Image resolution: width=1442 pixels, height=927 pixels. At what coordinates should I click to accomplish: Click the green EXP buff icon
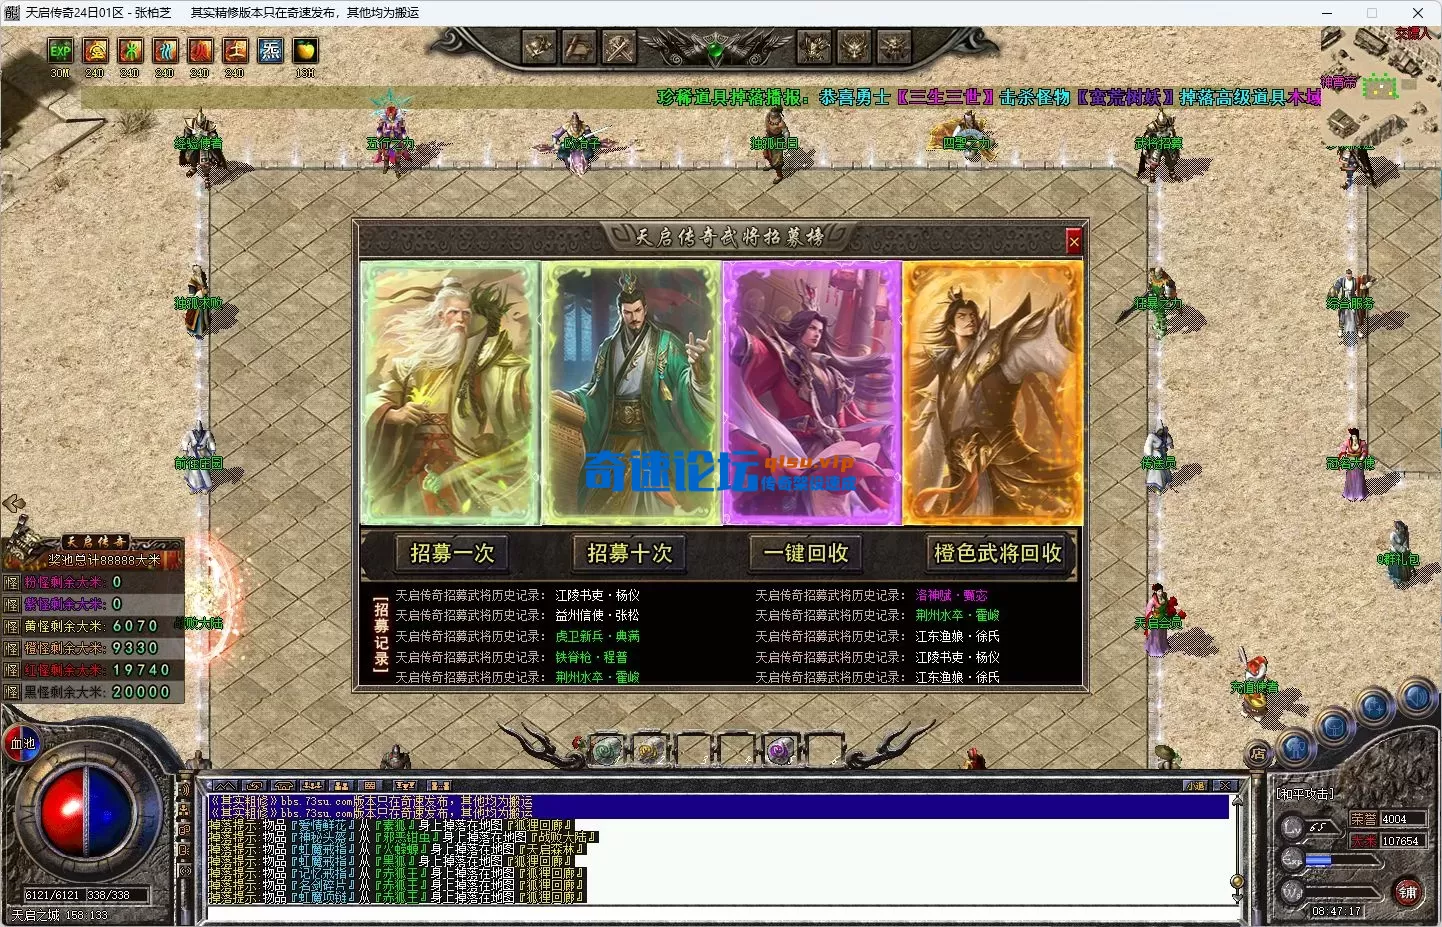coord(60,51)
